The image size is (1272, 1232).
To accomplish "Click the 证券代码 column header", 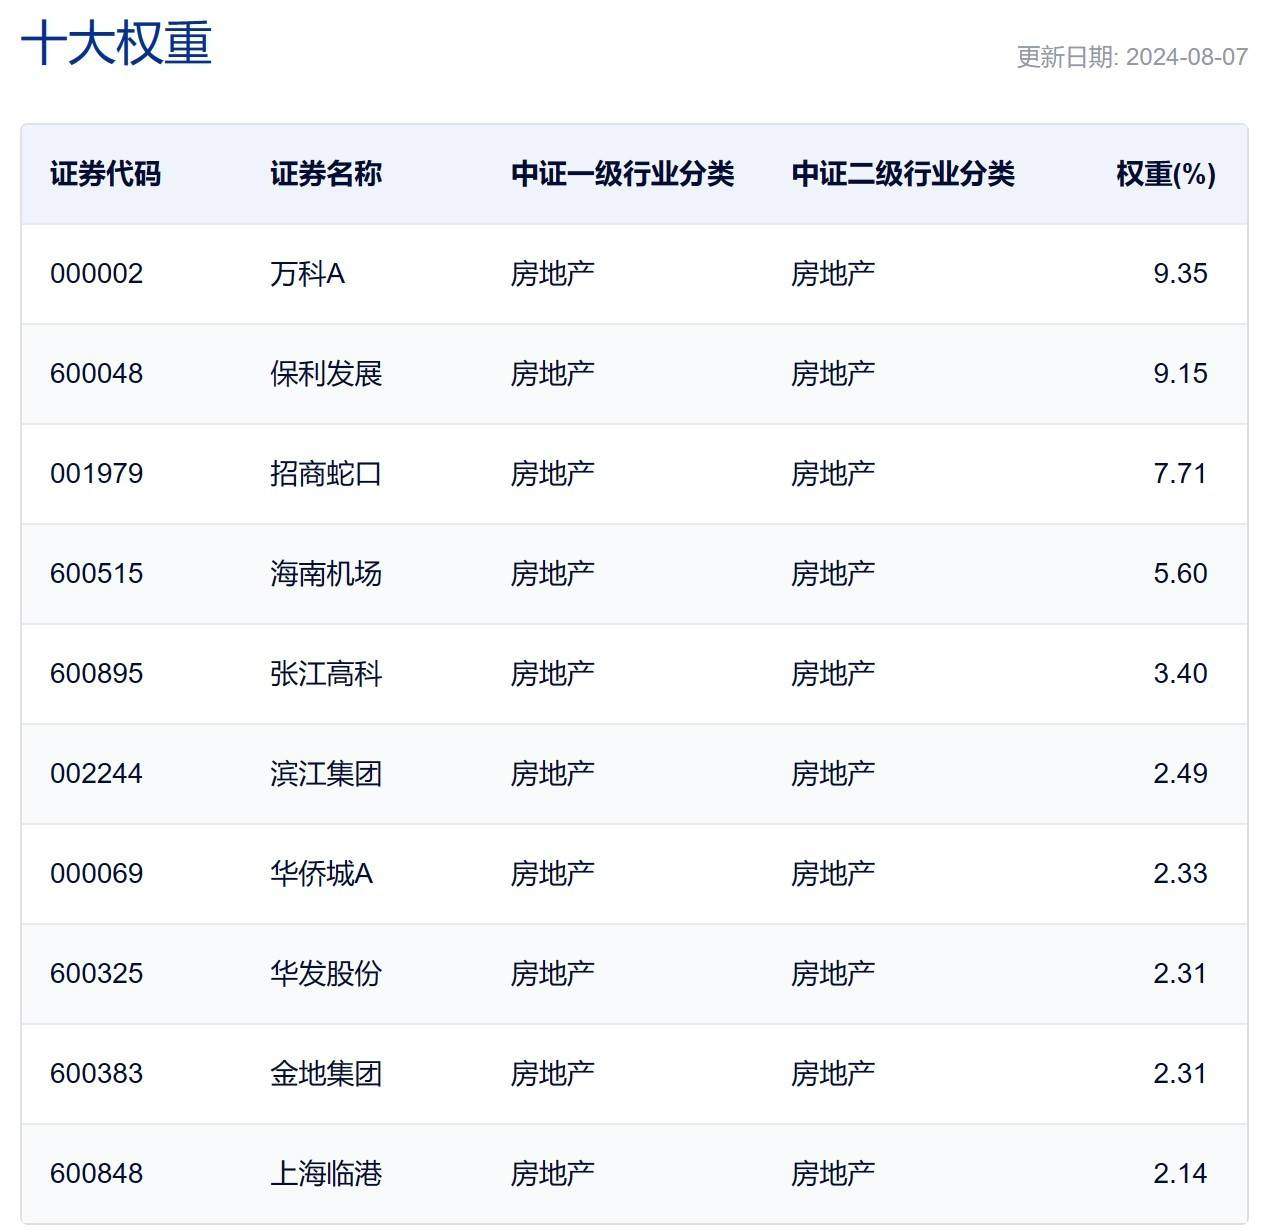I will click(x=105, y=174).
